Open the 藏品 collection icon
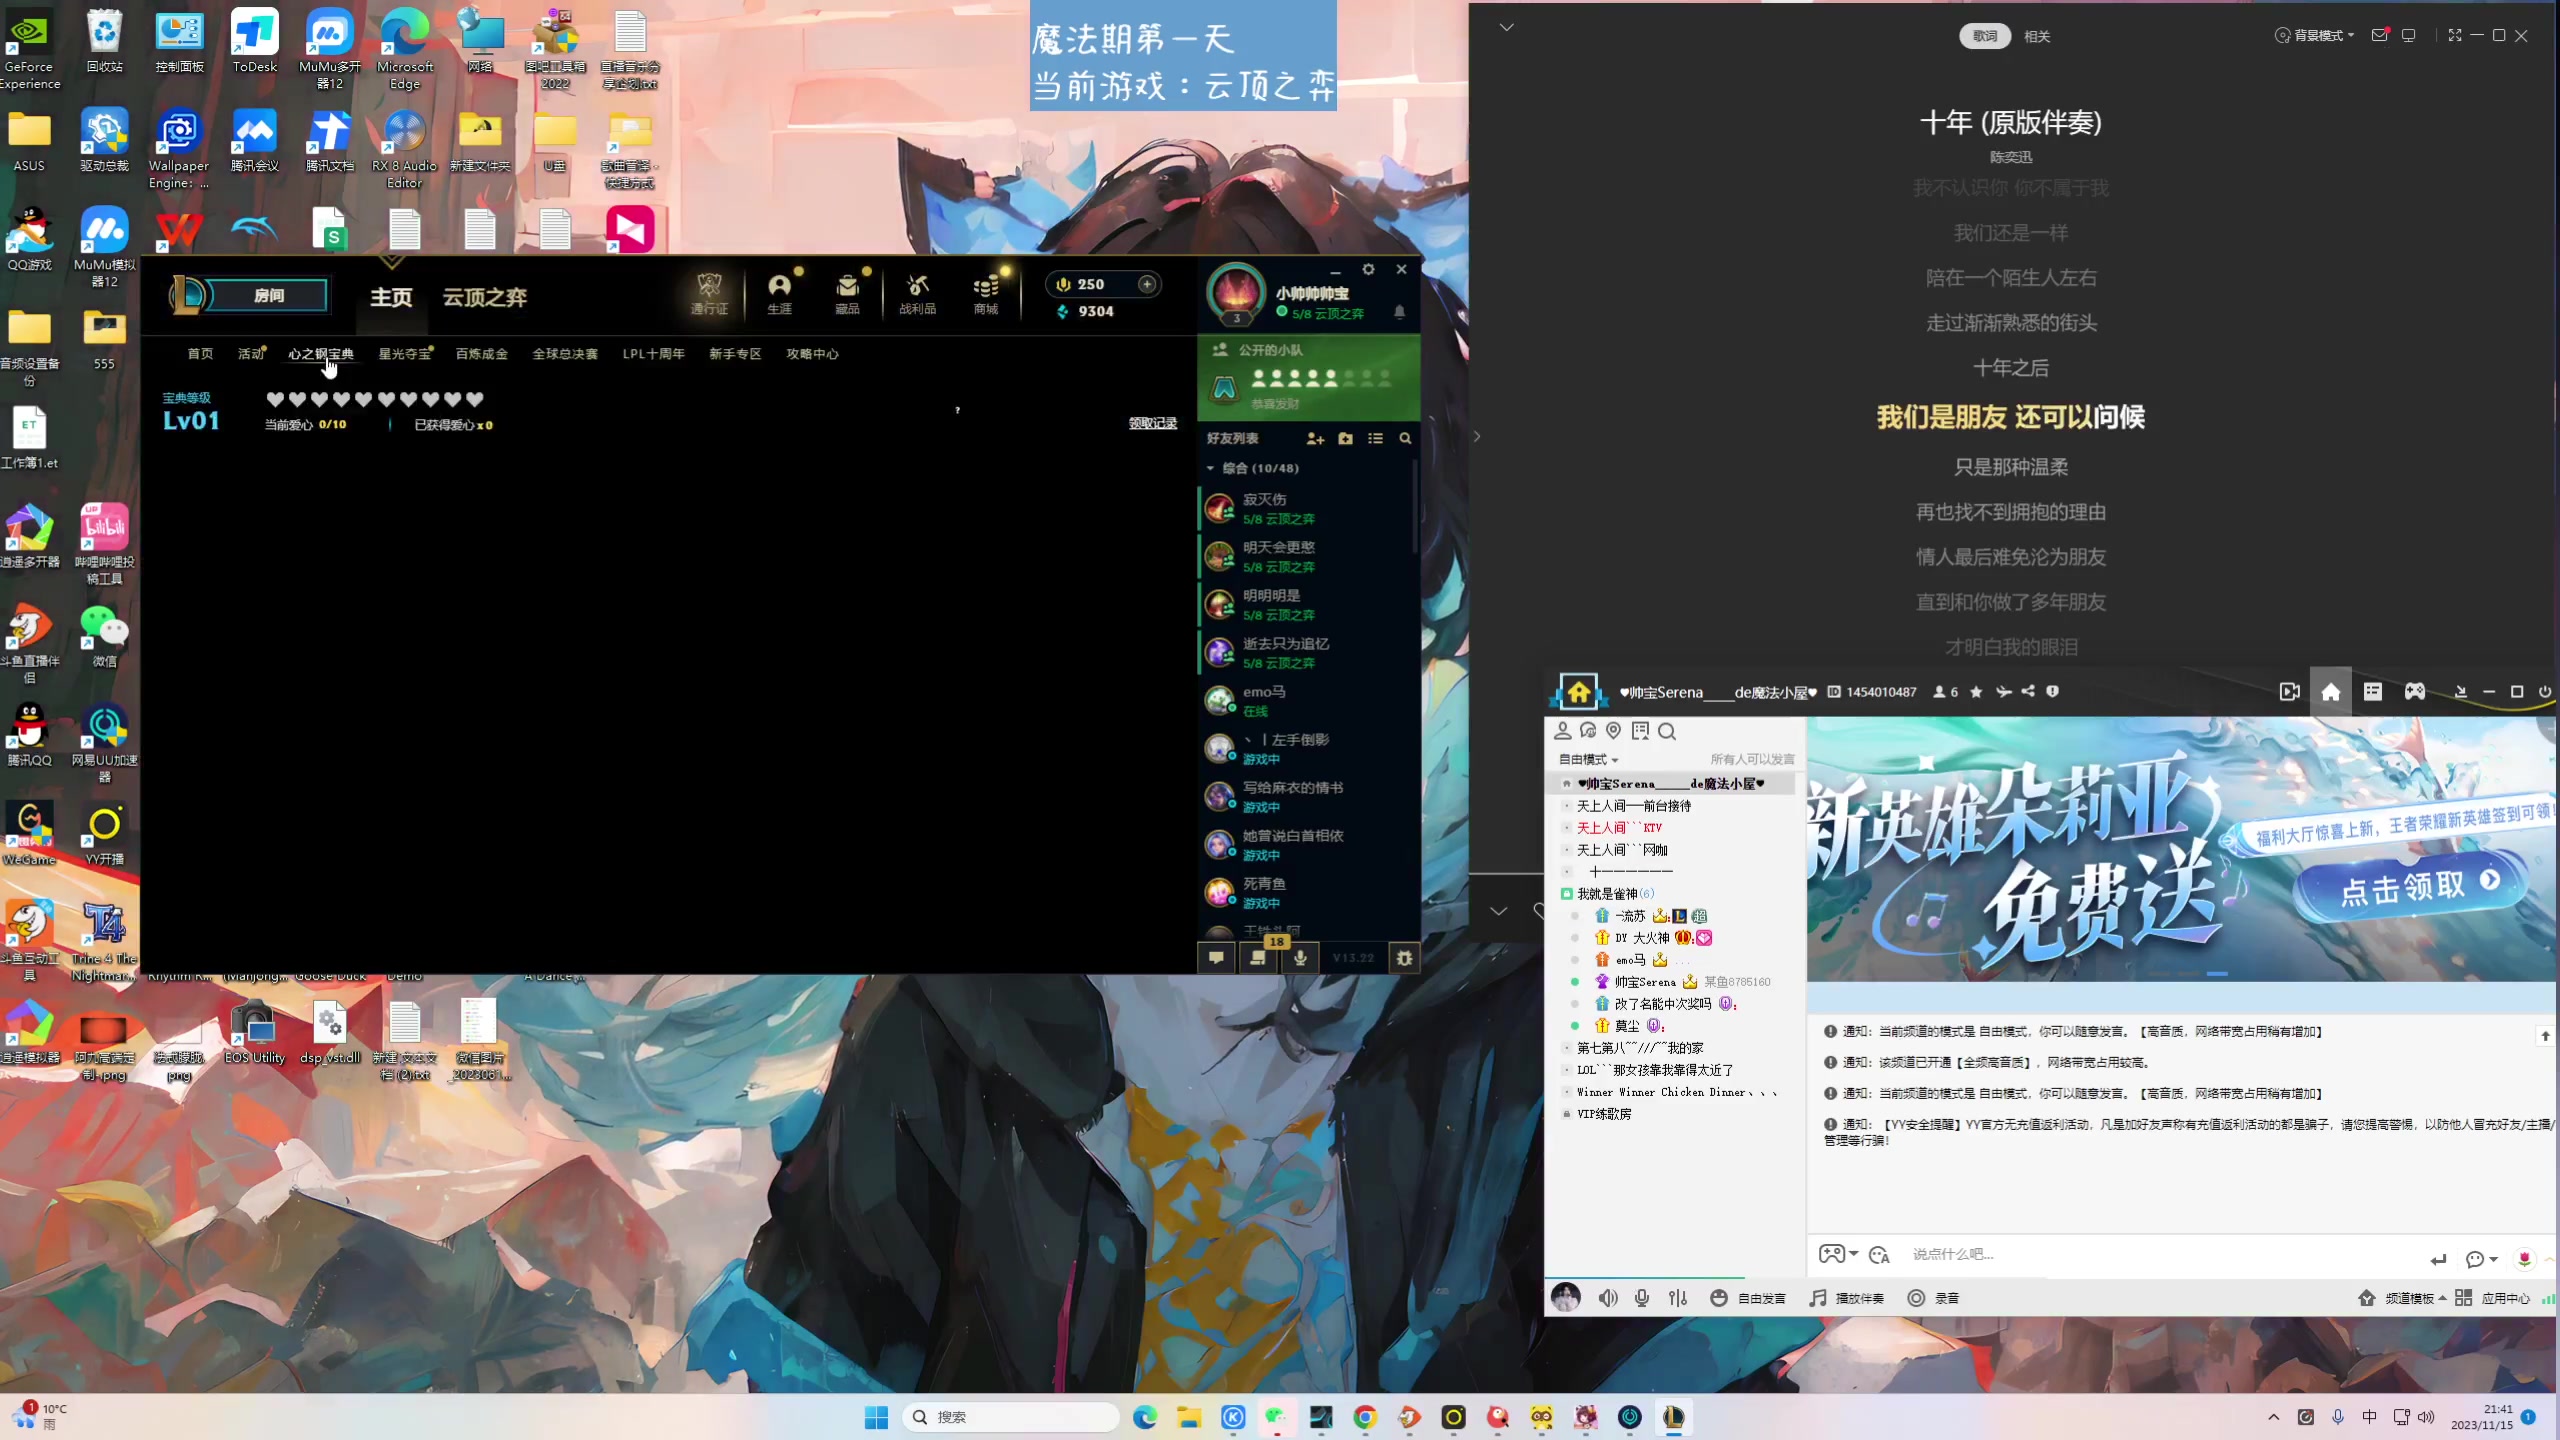Image resolution: width=2560 pixels, height=1440 pixels. (x=847, y=293)
